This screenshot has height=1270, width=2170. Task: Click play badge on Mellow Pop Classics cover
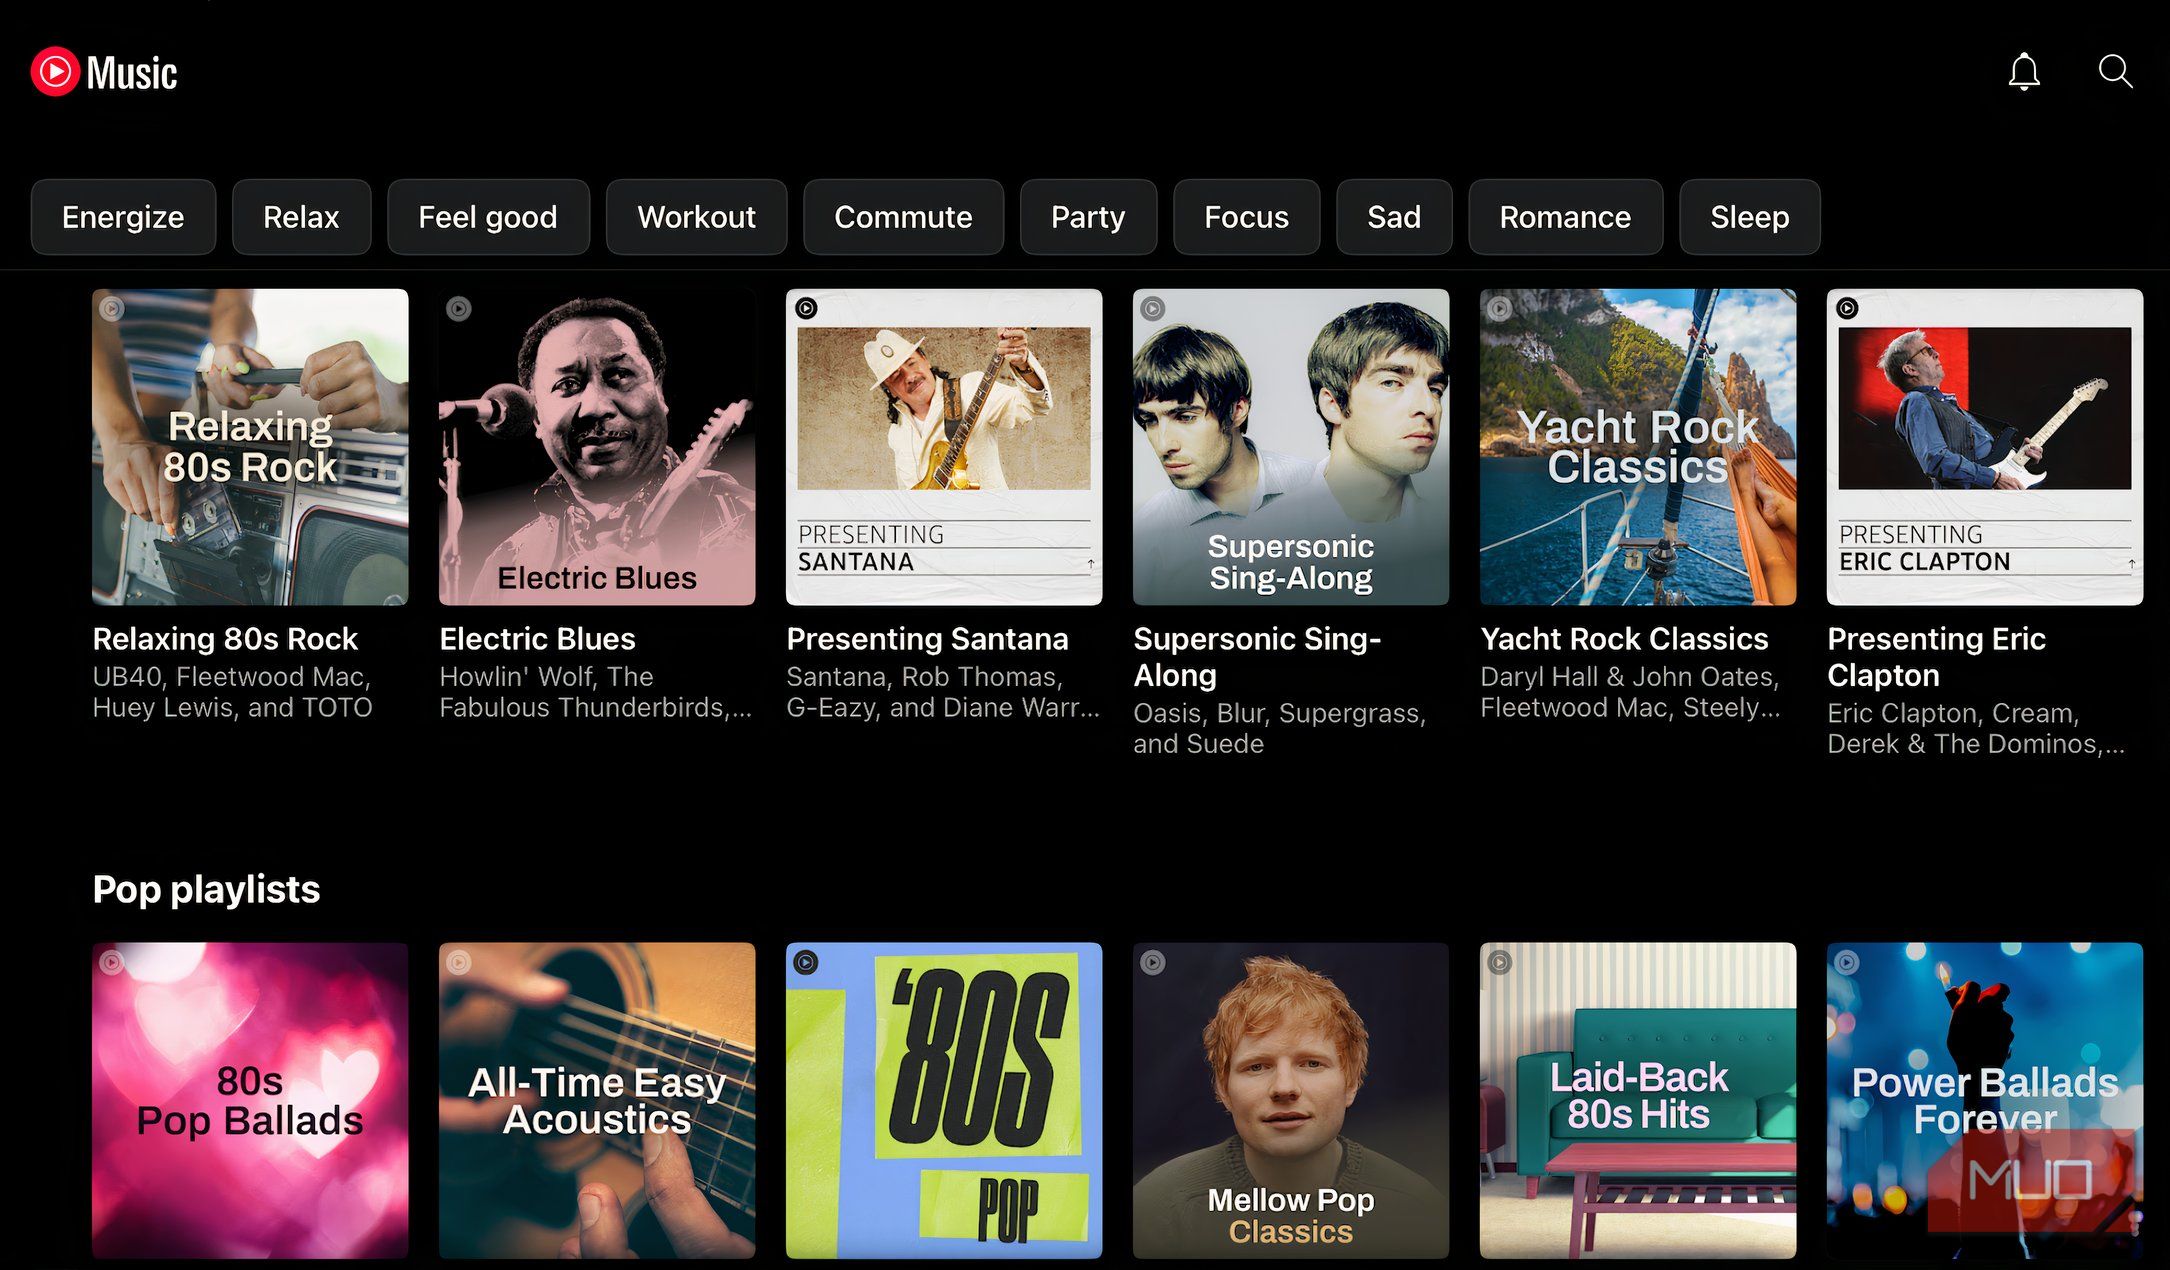[1153, 962]
